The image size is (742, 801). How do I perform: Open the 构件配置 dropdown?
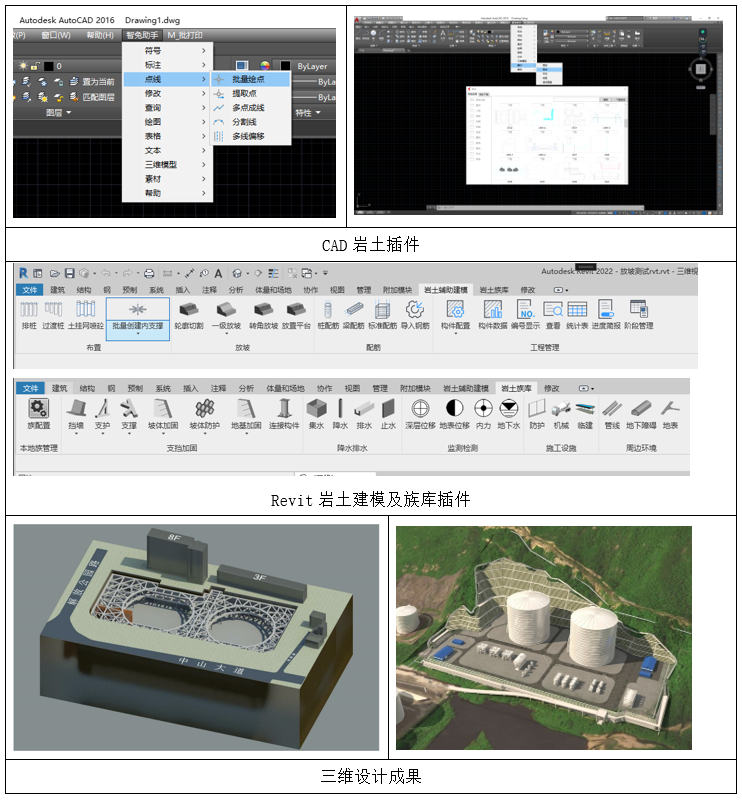tap(455, 334)
